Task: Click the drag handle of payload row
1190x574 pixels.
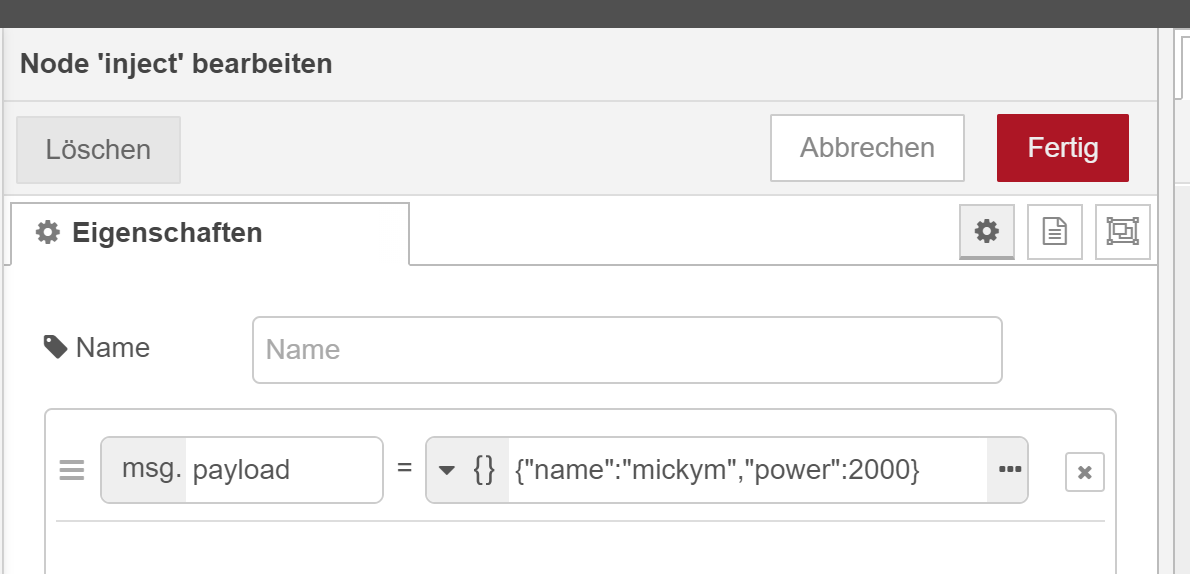Action: 72,471
